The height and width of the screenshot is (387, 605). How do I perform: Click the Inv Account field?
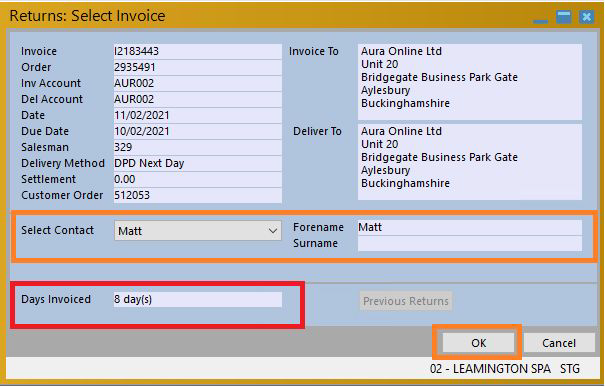pos(198,83)
